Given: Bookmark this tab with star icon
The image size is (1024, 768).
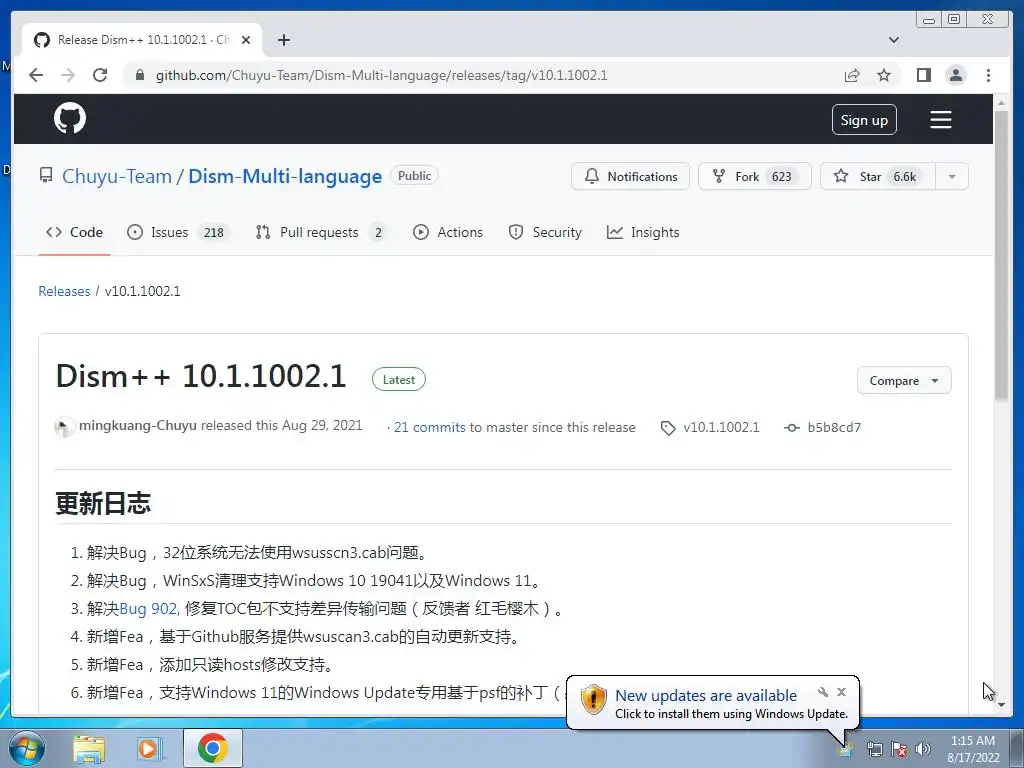Looking at the screenshot, I should 884,75.
